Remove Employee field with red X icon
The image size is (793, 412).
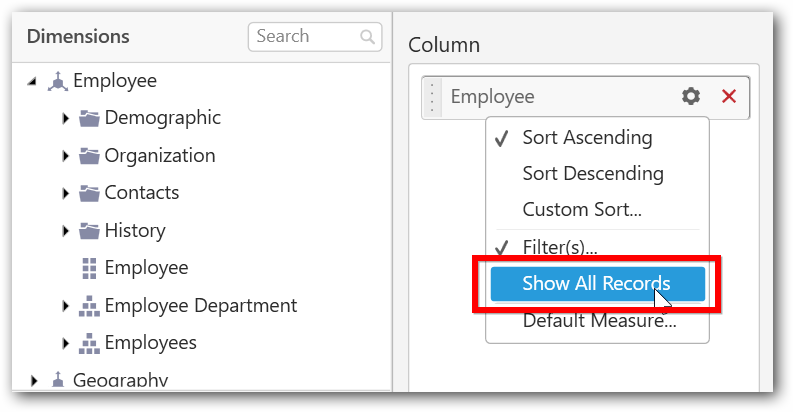pyautogui.click(x=729, y=96)
